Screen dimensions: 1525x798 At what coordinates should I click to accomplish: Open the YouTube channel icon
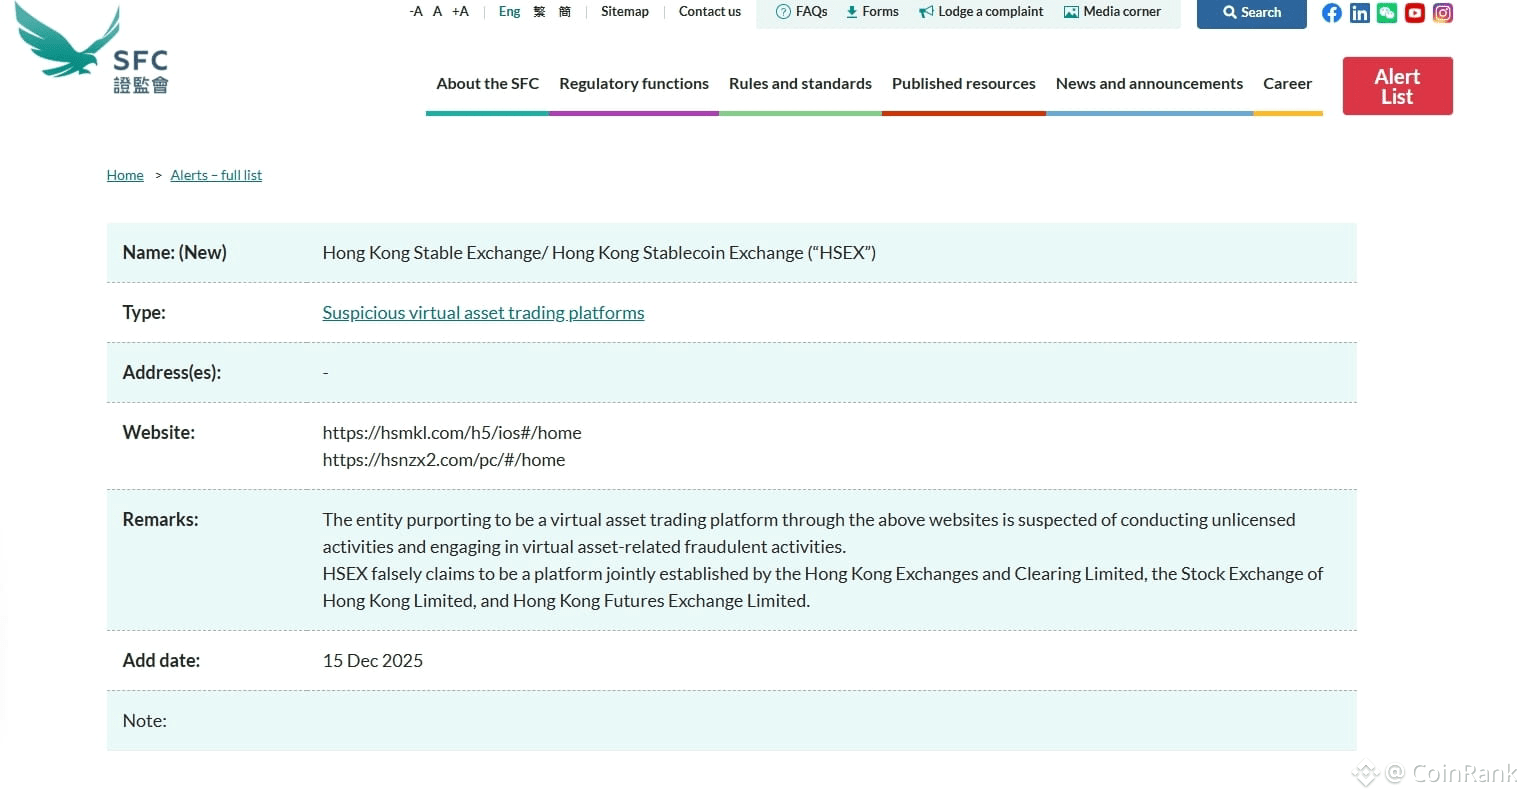tap(1414, 13)
